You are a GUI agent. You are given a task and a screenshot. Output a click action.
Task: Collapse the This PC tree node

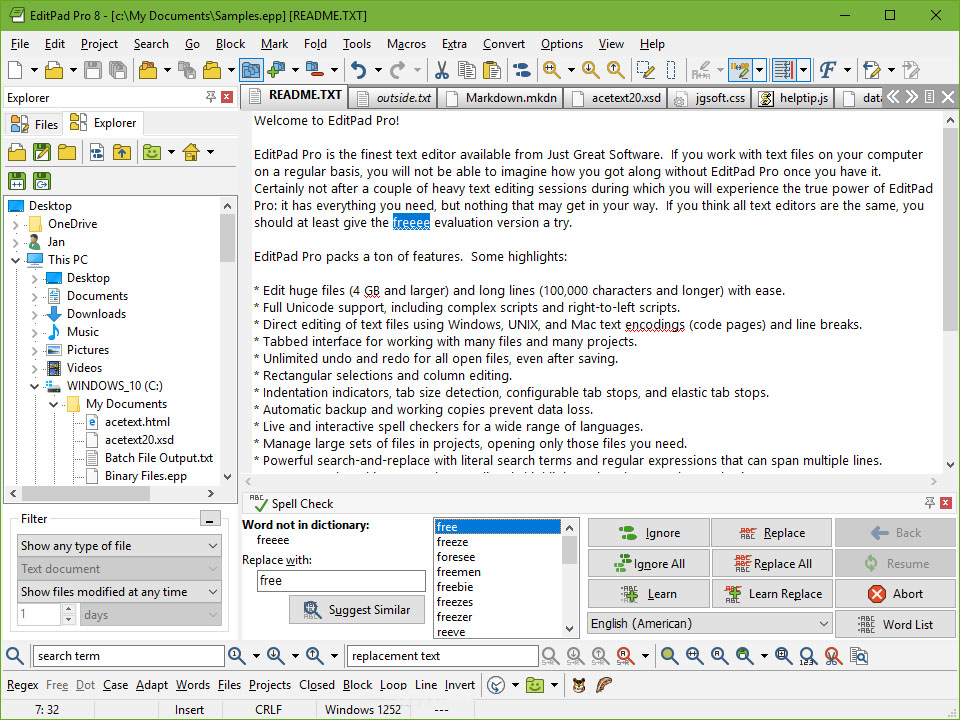pos(15,260)
